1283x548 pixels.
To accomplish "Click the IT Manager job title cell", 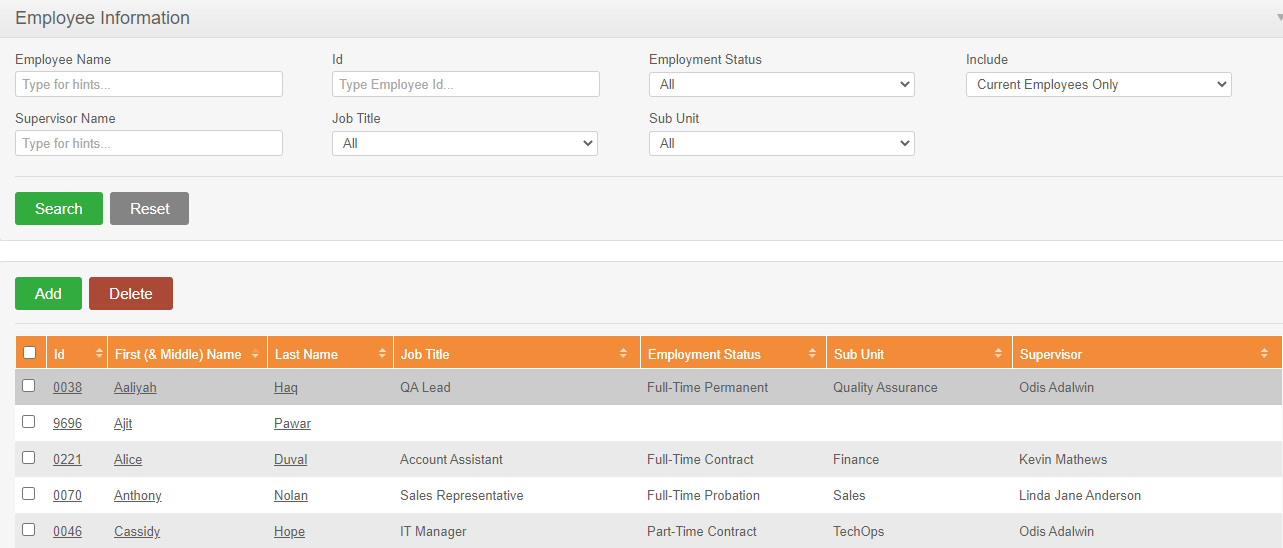I will tap(433, 532).
